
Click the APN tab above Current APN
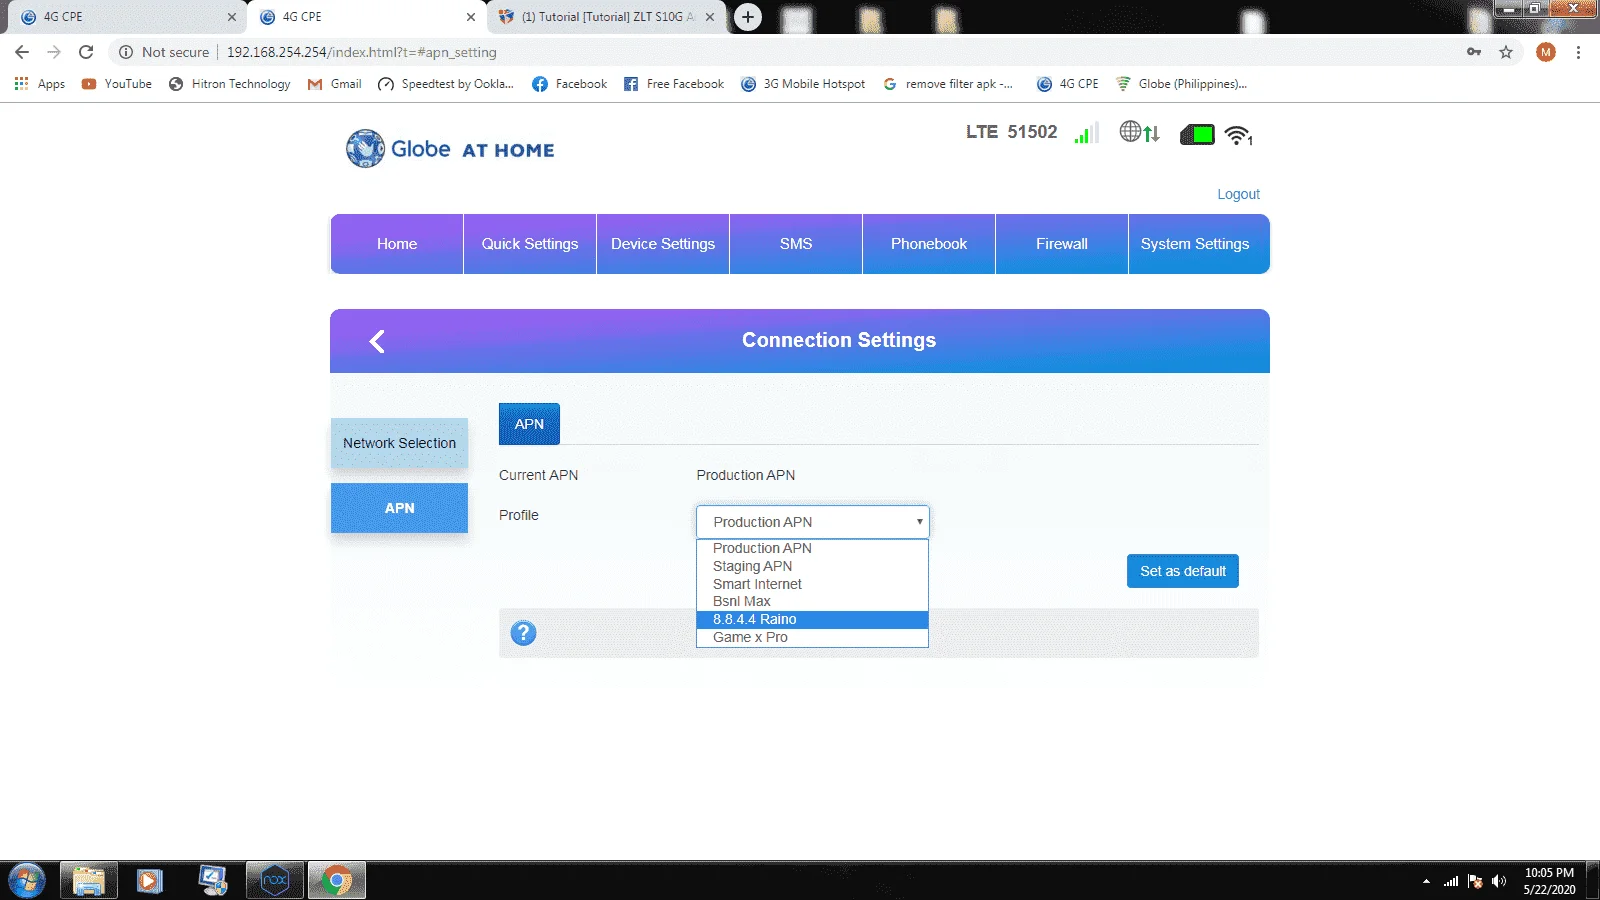[529, 424]
